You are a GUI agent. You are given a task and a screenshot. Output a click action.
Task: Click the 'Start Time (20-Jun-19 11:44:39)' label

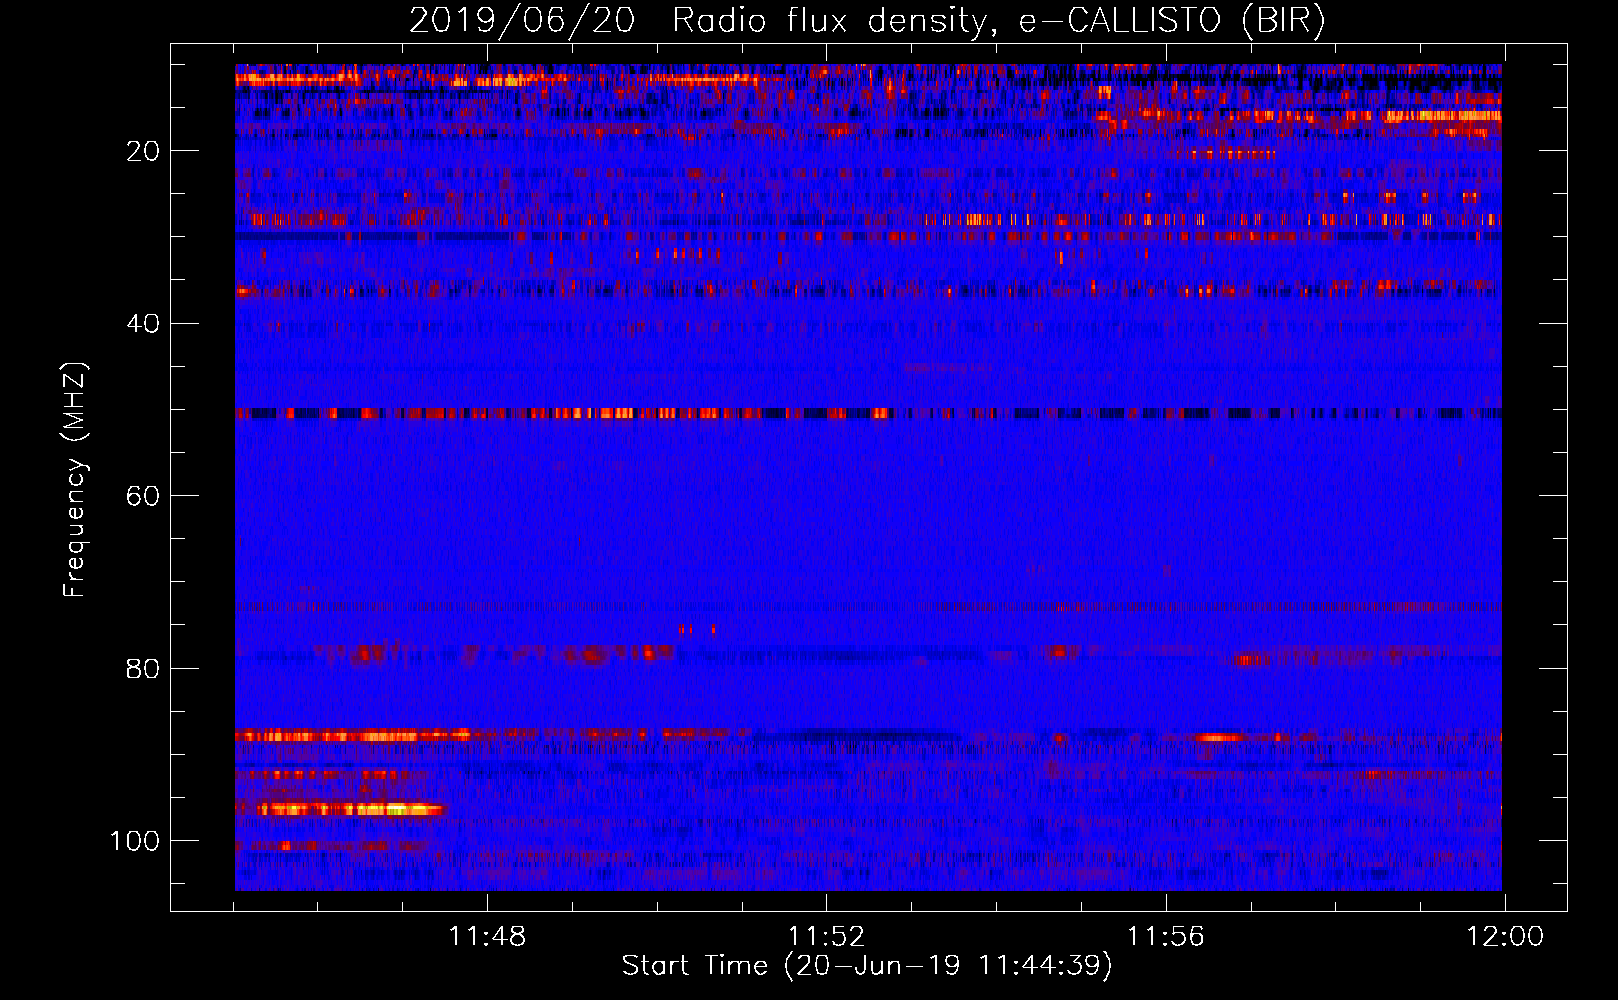(x=867, y=966)
